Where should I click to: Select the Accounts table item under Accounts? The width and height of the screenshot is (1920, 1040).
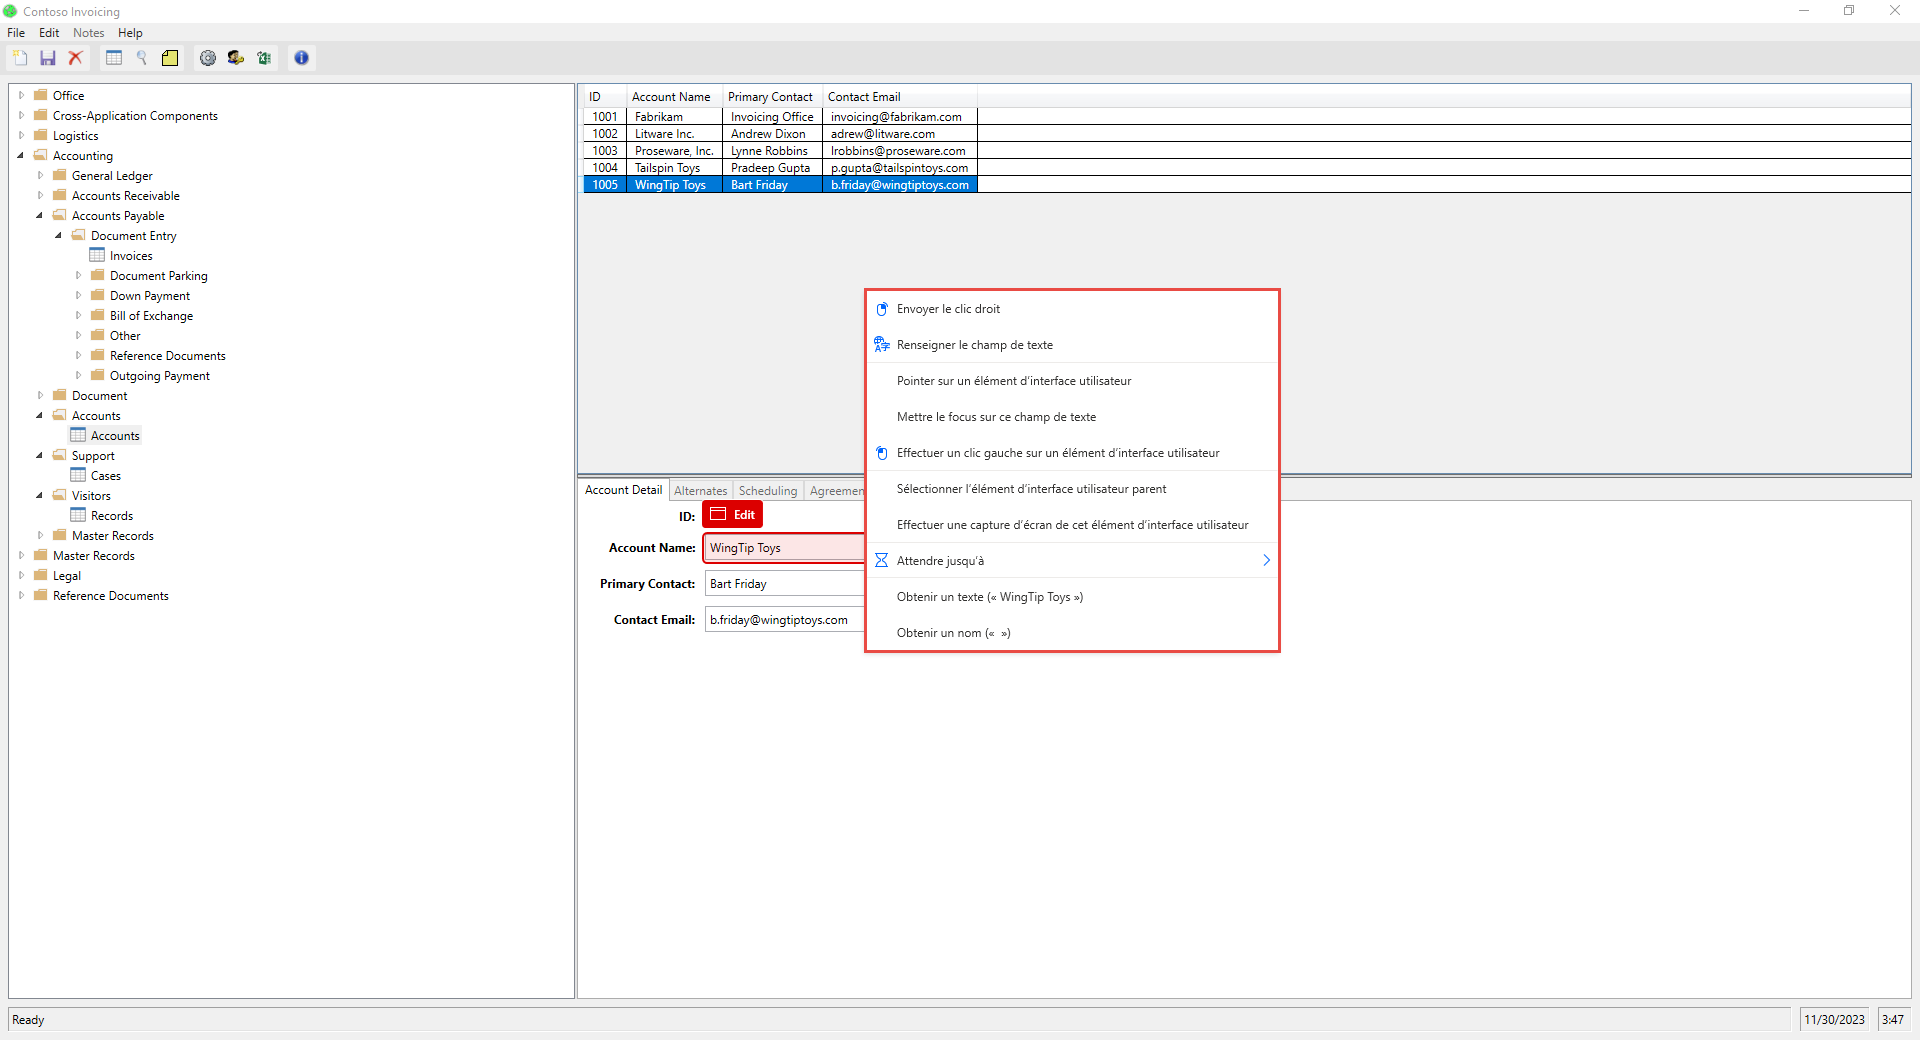(115, 436)
